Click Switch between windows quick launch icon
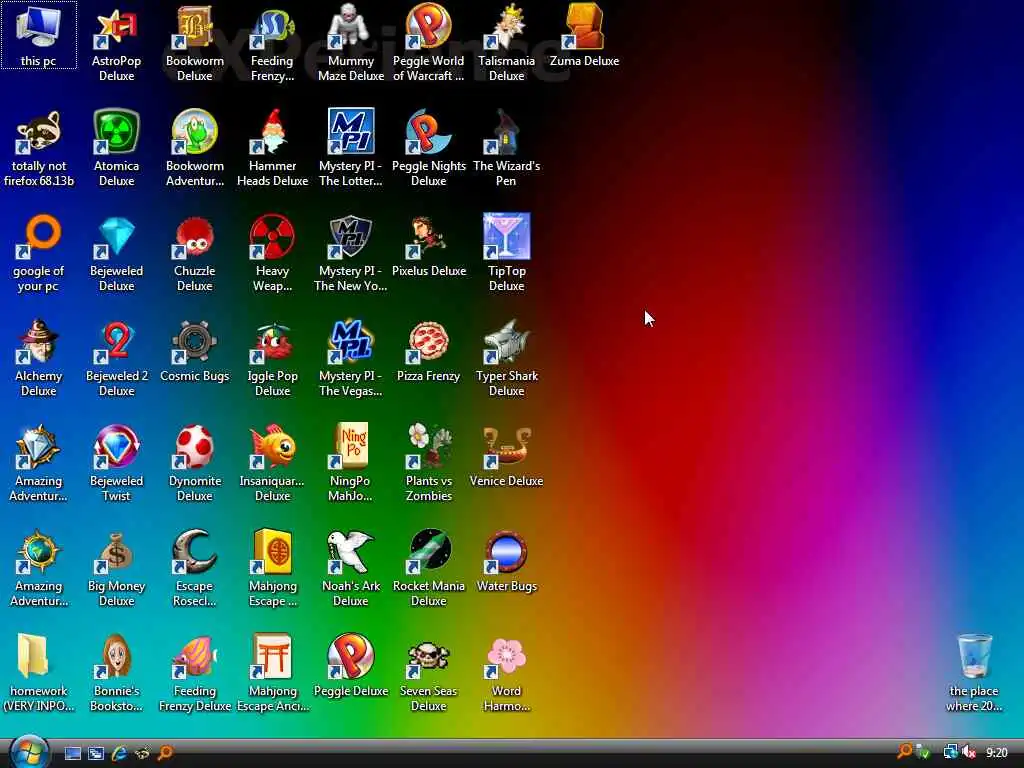 (x=96, y=754)
